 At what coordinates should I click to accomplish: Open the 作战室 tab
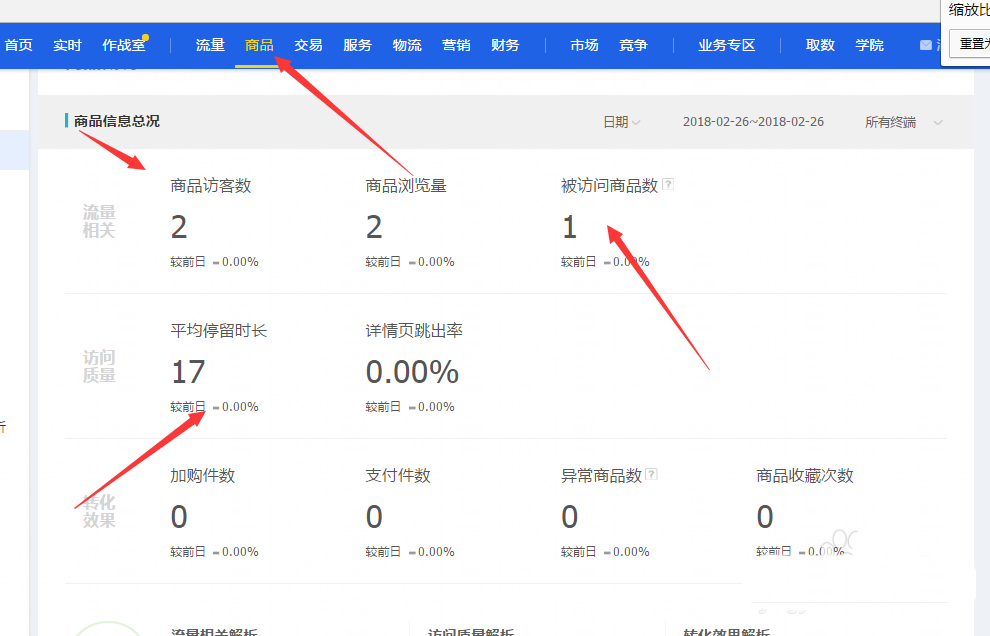point(124,45)
